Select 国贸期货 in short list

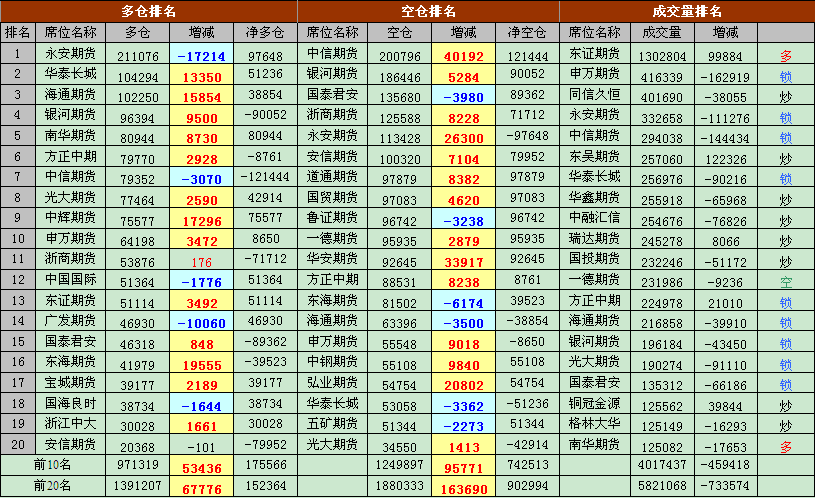[333, 198]
